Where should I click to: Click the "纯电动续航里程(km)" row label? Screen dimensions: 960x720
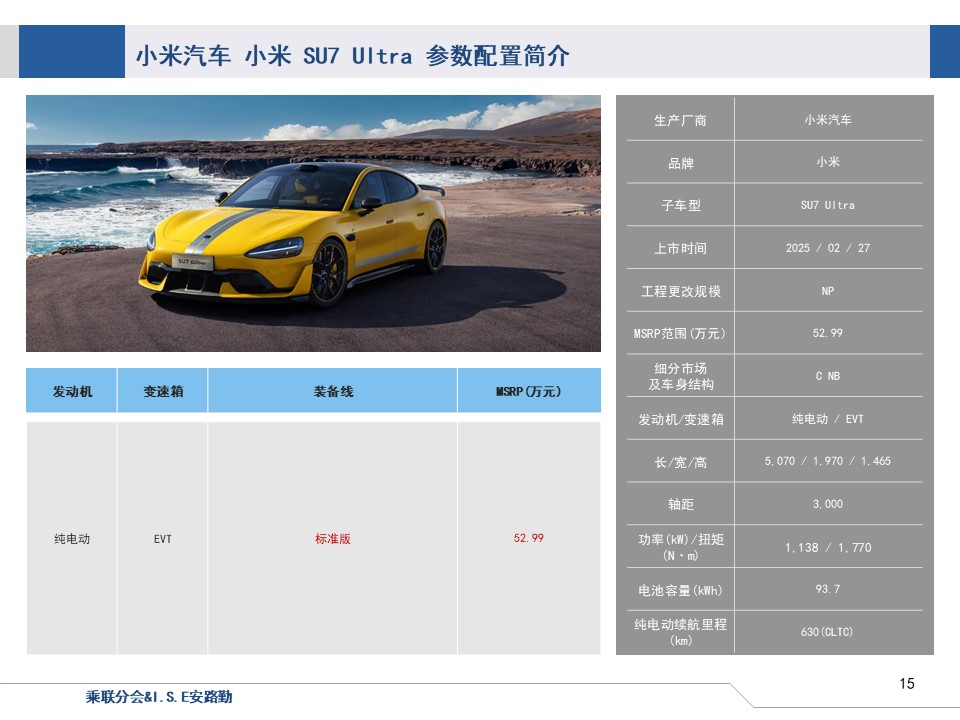coord(680,632)
